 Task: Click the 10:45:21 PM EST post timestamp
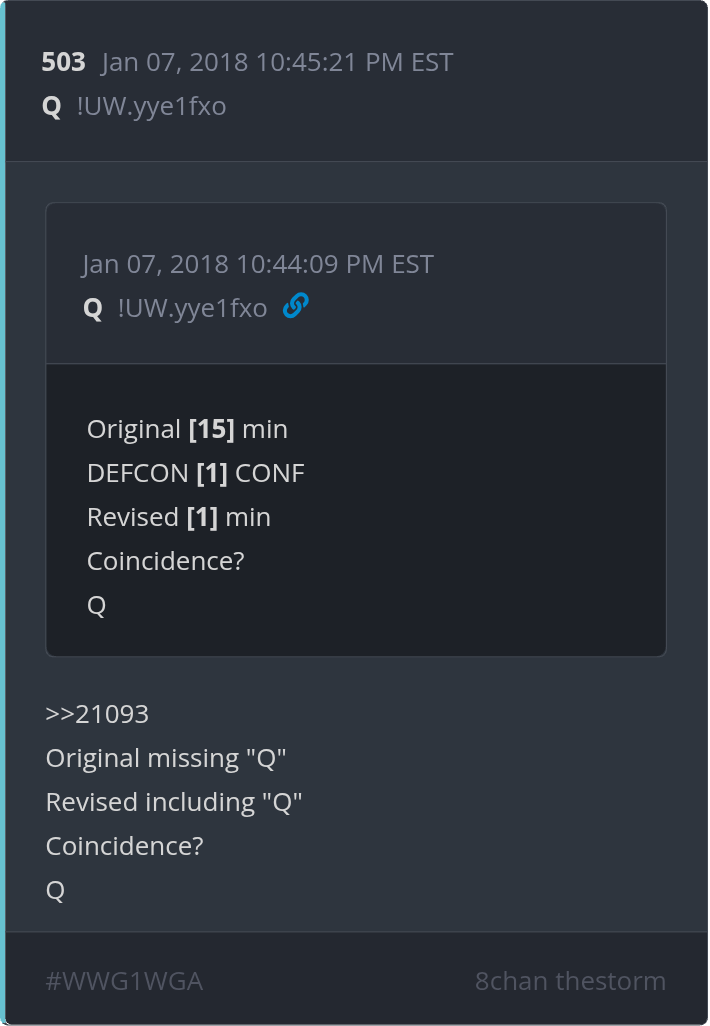pos(277,62)
